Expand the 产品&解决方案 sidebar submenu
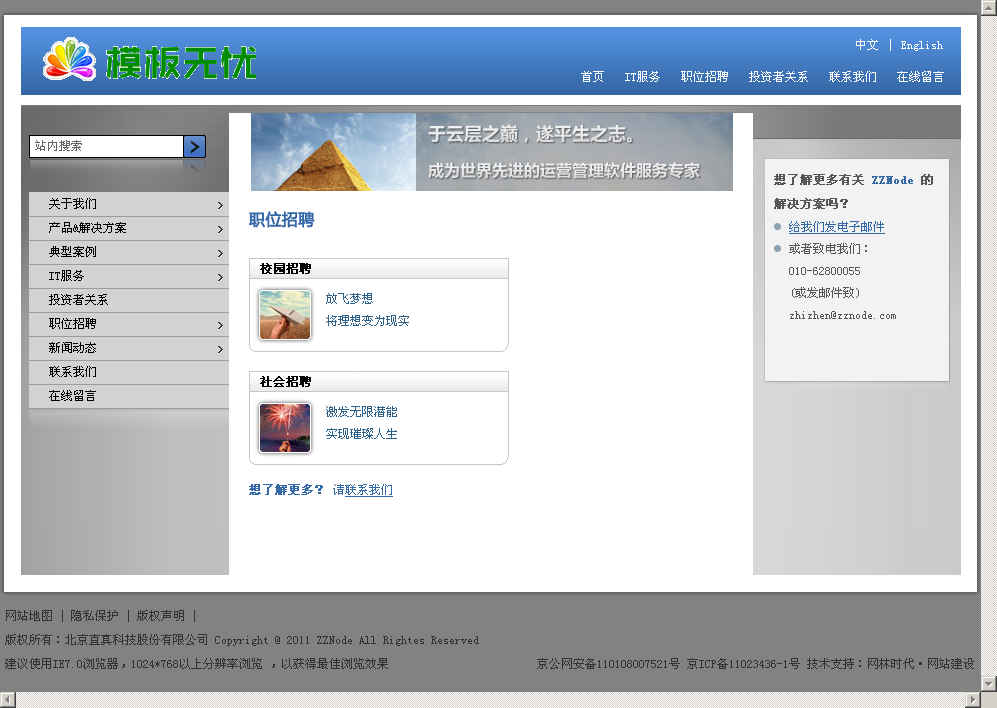The height and width of the screenshot is (708, 997). point(220,229)
